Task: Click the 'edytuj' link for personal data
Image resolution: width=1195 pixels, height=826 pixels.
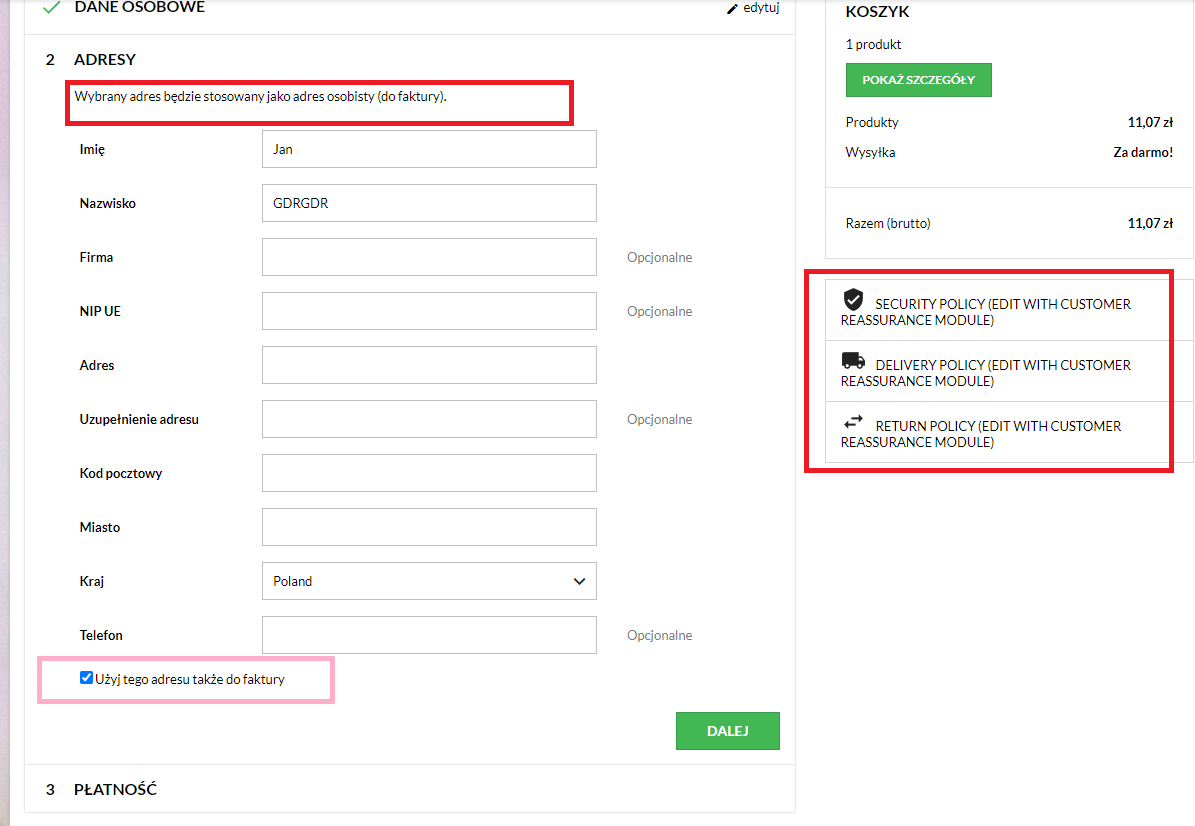Action: [x=761, y=8]
